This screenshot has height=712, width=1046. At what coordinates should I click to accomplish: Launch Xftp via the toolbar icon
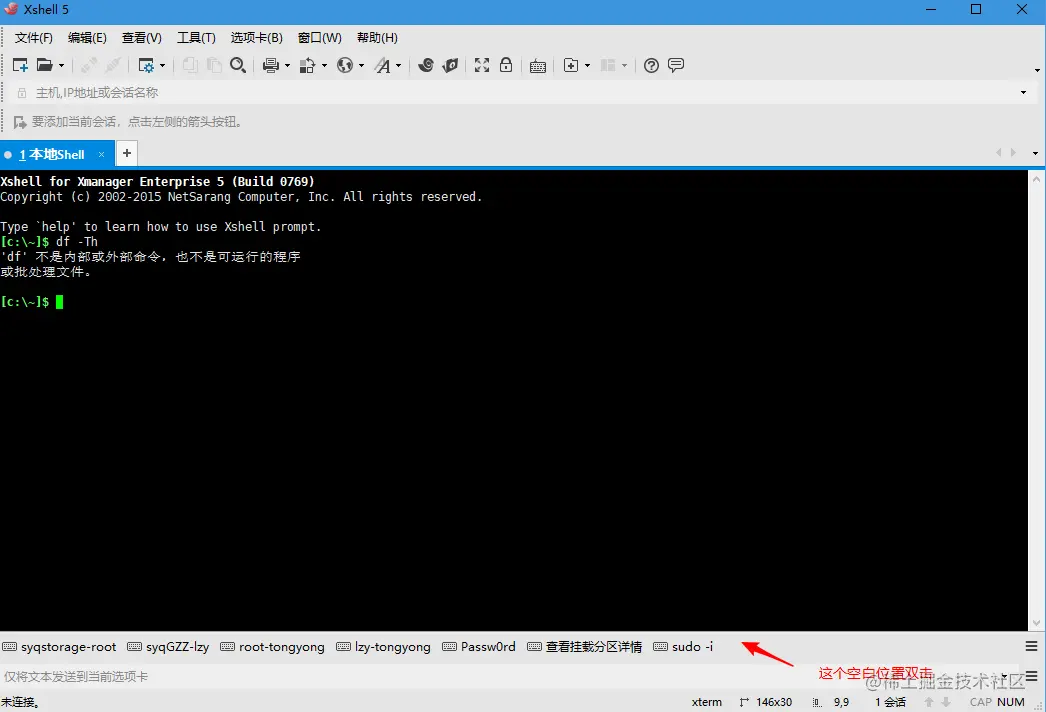pos(426,65)
